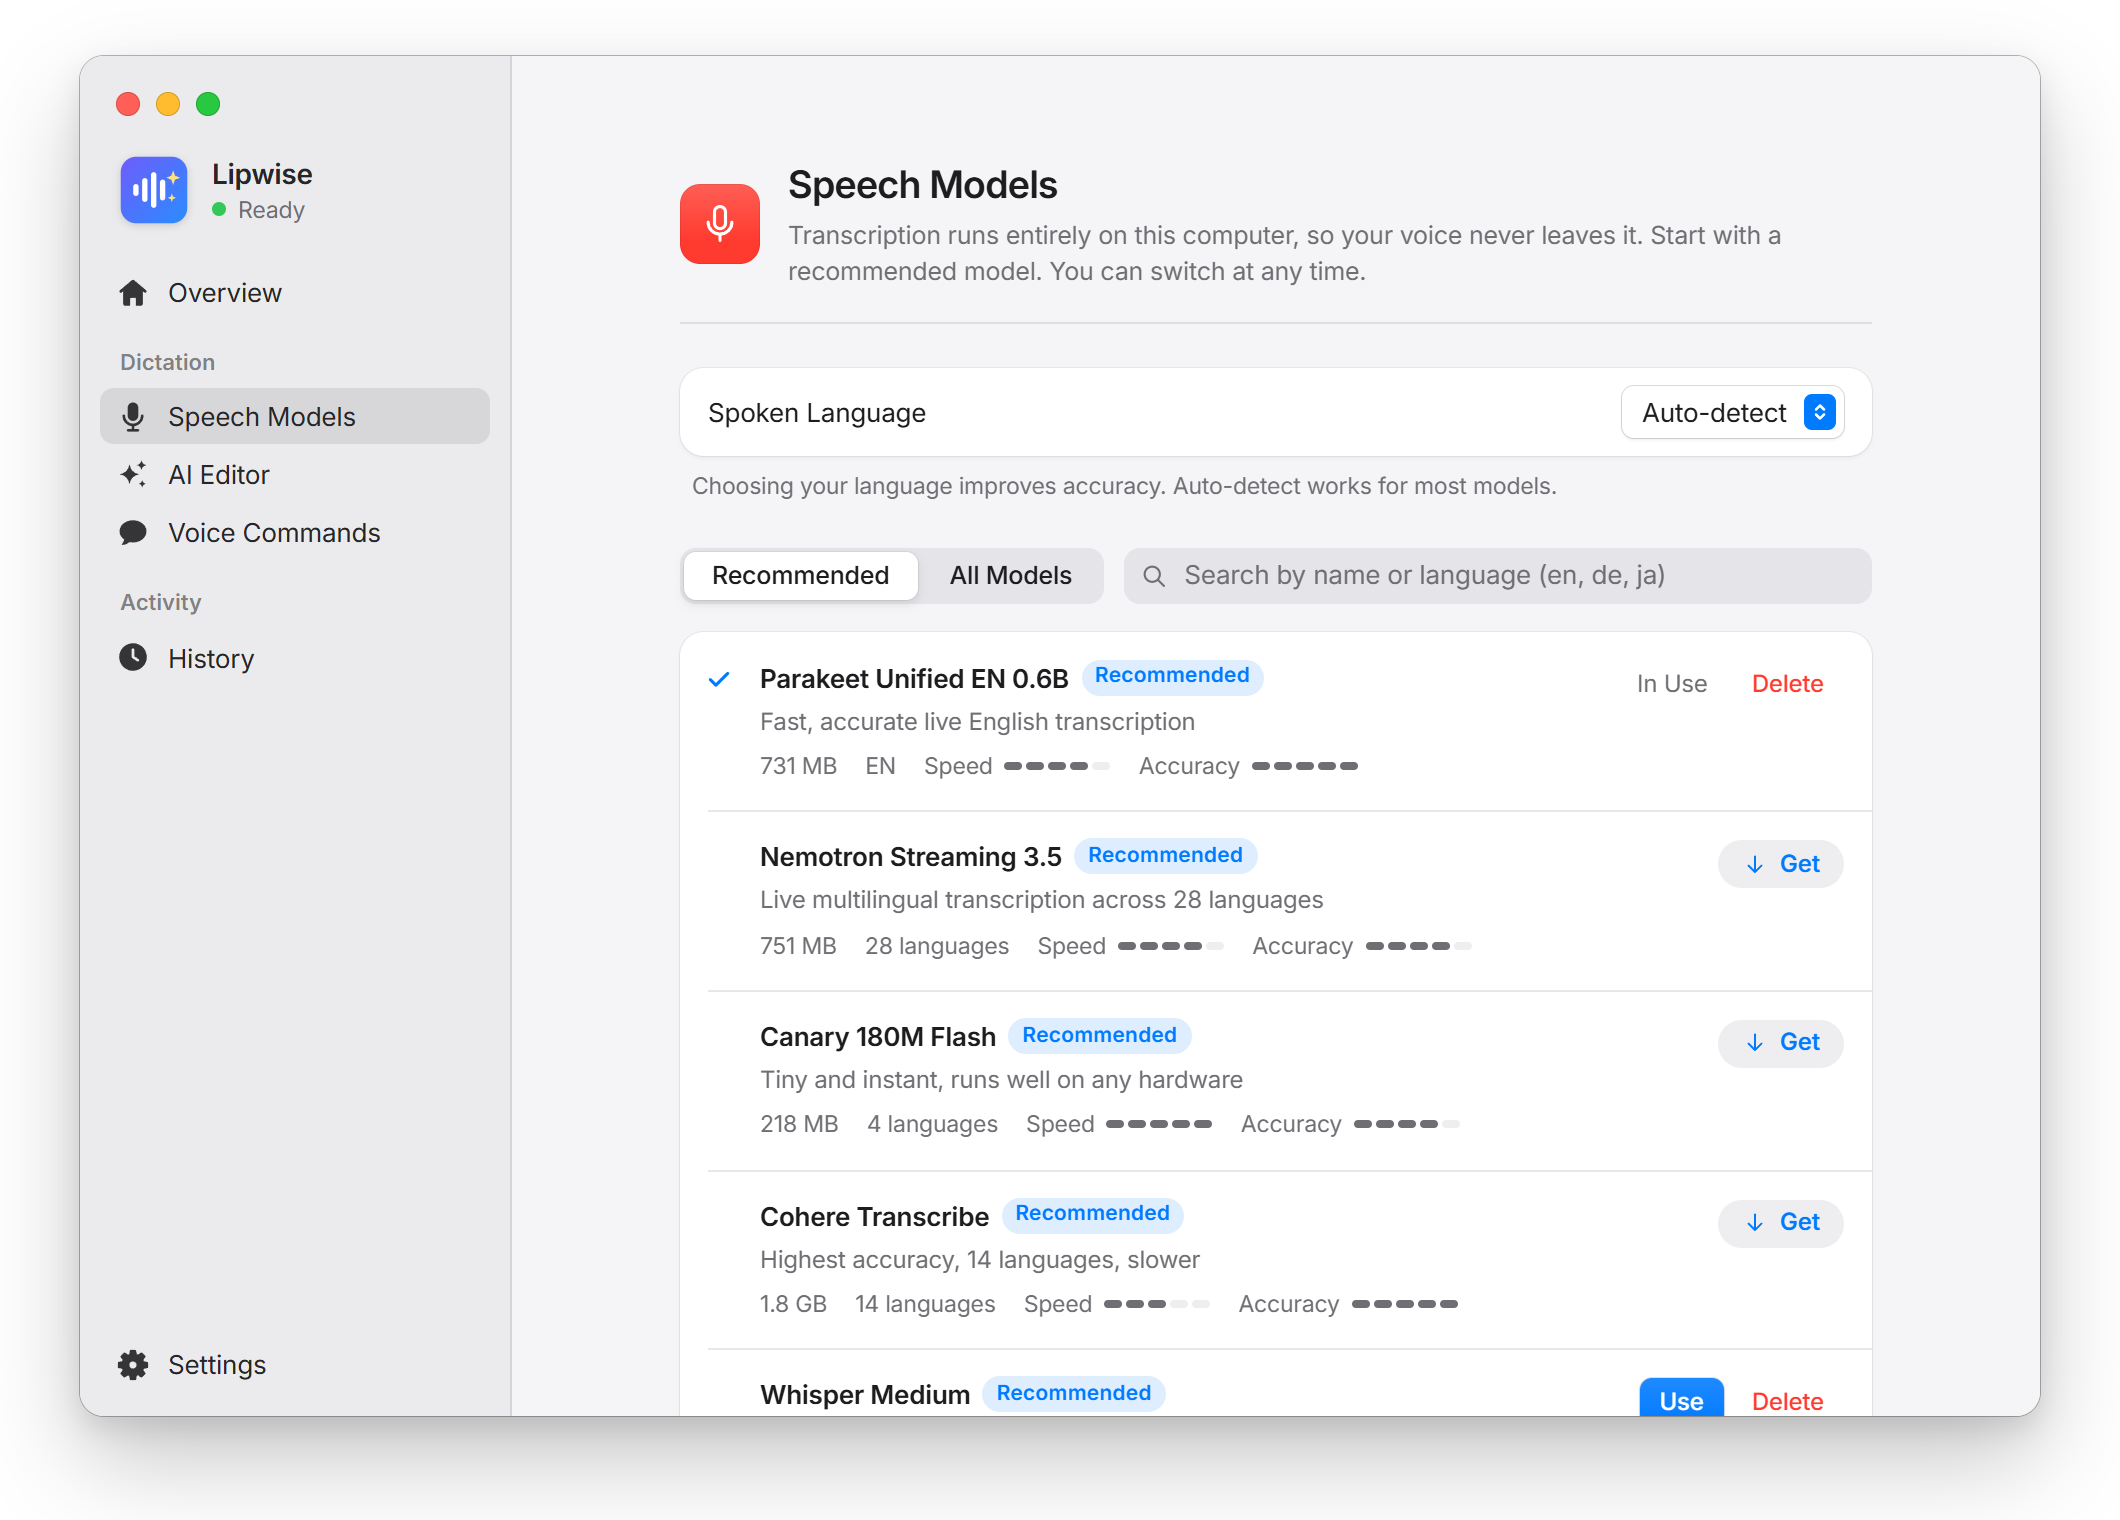Click the AI Editor sparkle icon
Viewport: 2120px width, 1520px height.
(x=134, y=475)
